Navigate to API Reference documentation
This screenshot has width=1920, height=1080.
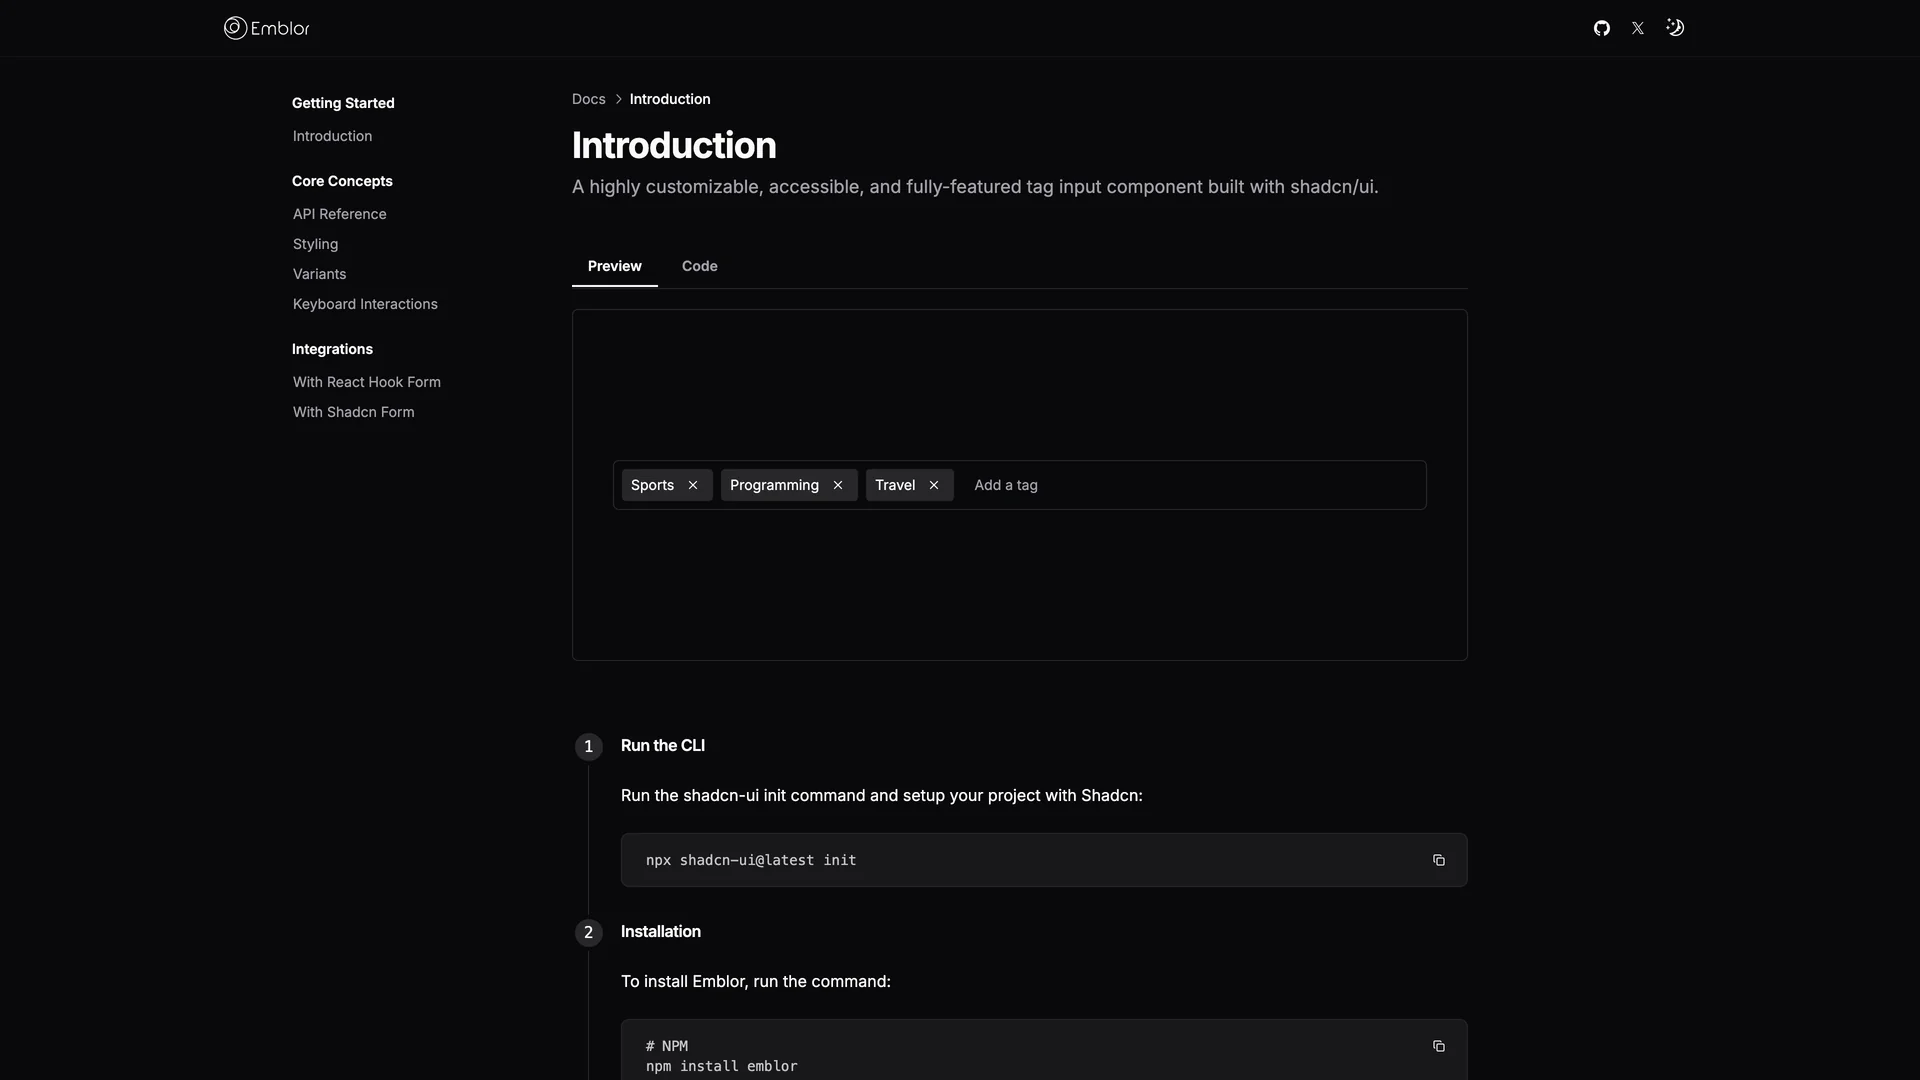pyautogui.click(x=339, y=214)
